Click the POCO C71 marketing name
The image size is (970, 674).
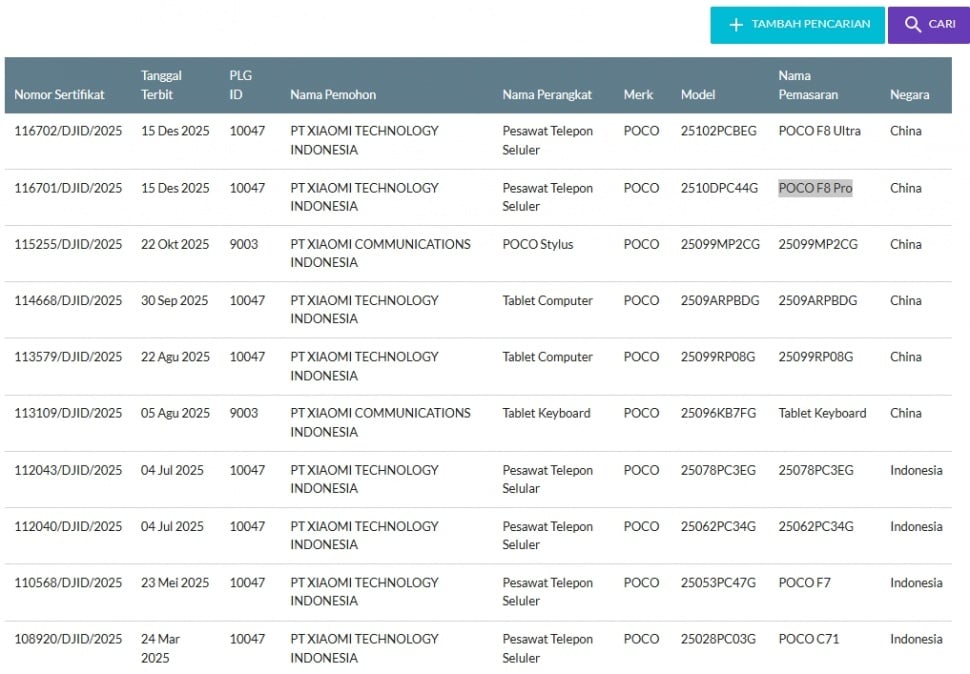(x=807, y=639)
